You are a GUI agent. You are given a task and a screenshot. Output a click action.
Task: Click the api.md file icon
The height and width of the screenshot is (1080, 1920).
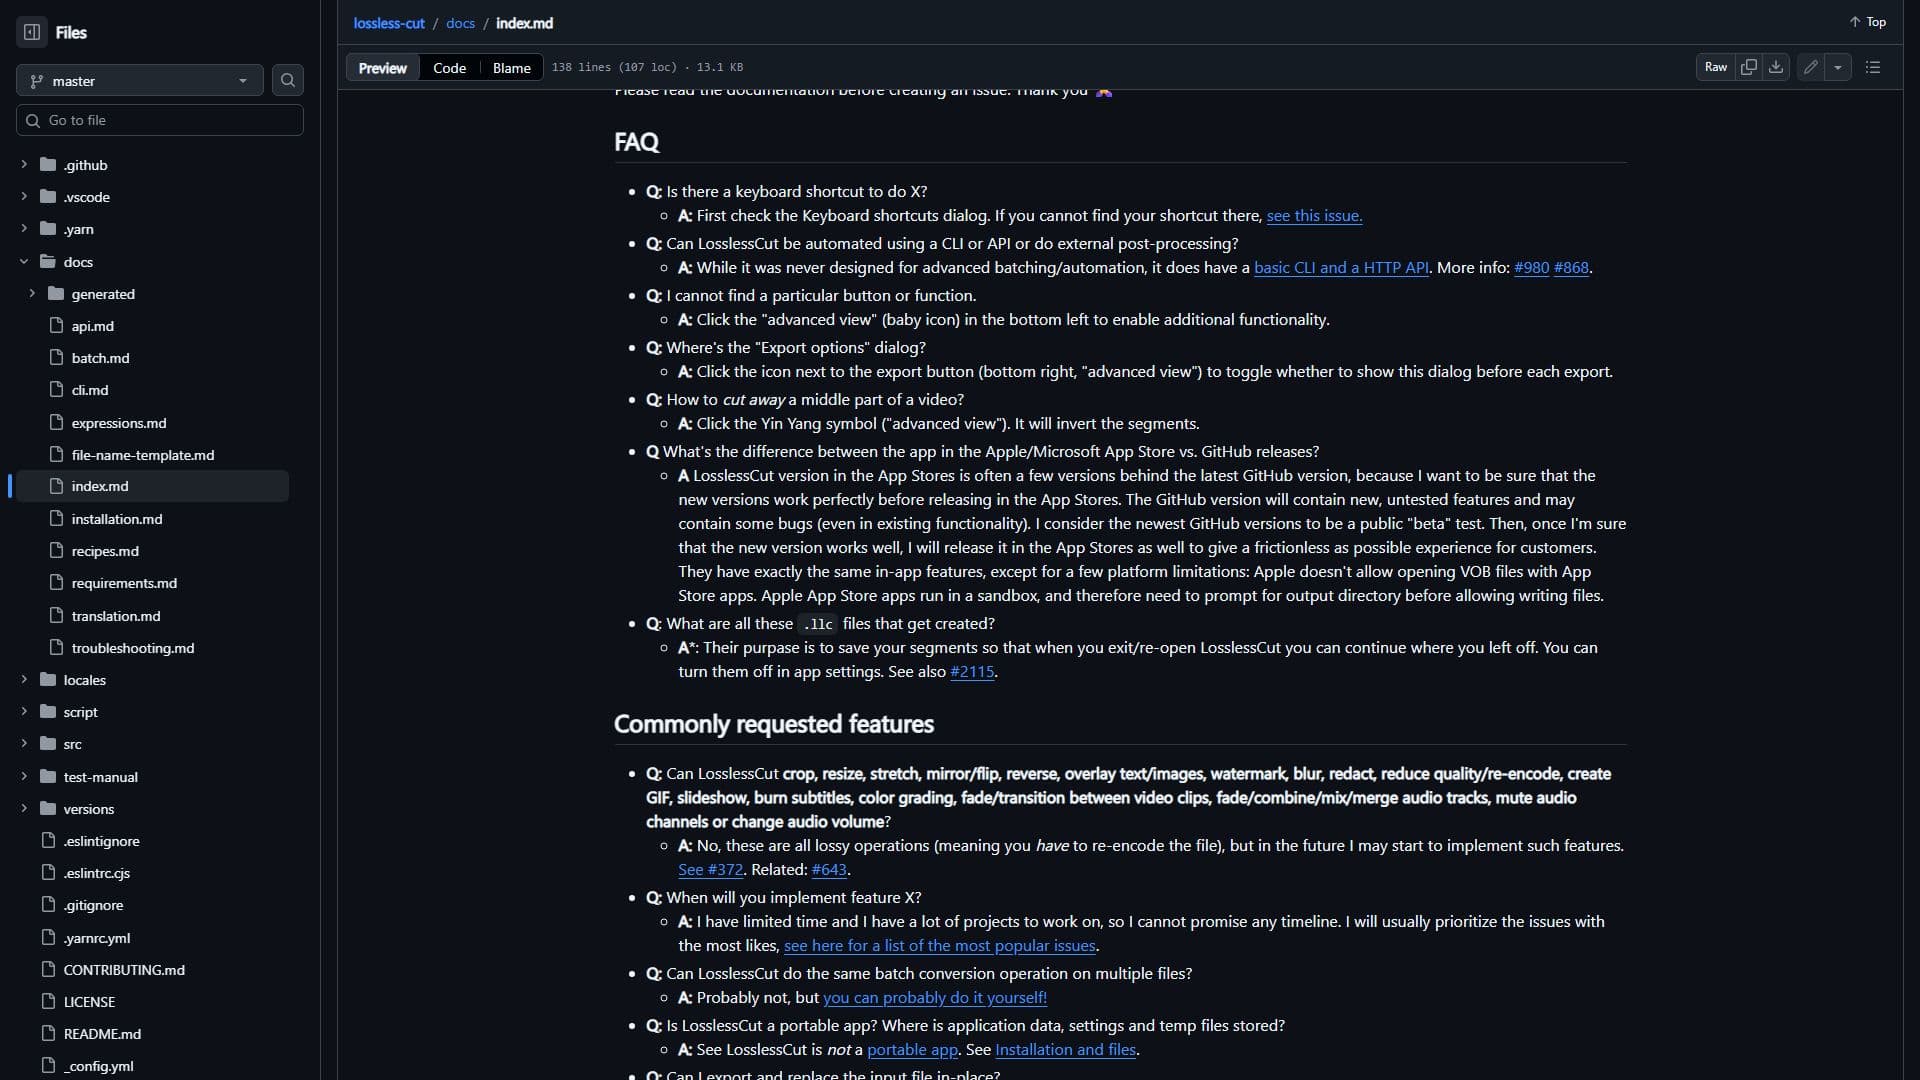point(56,325)
